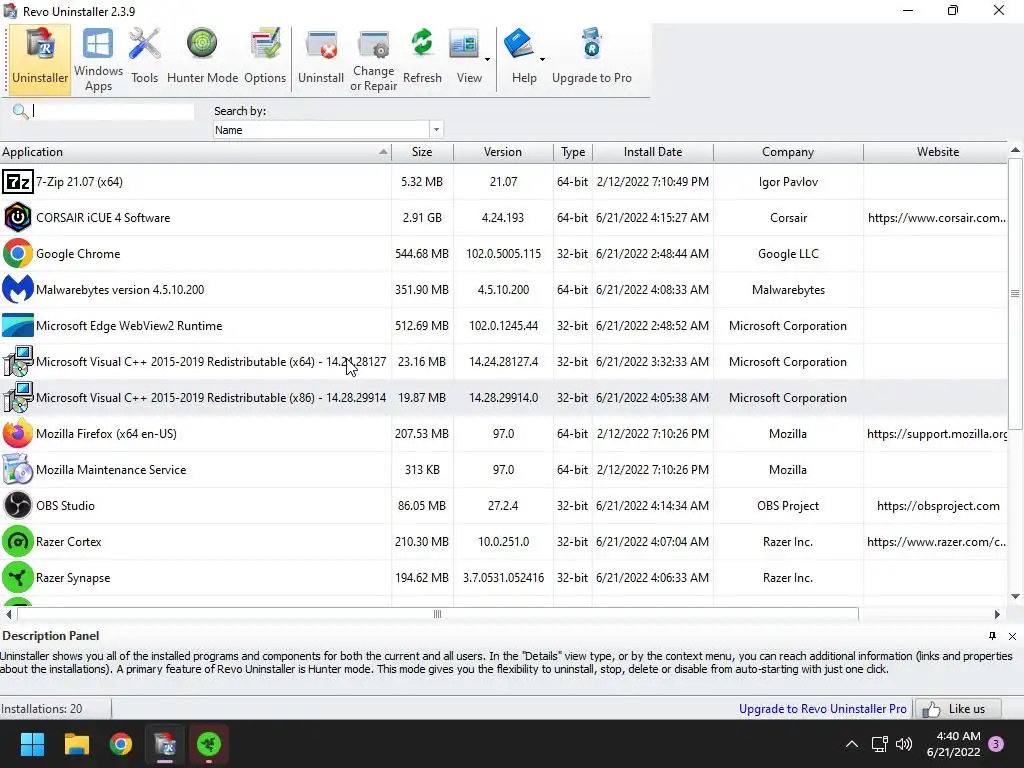Click the 102.0.5005.115 version cell
This screenshot has height=768, width=1024.
pyautogui.click(x=504, y=253)
